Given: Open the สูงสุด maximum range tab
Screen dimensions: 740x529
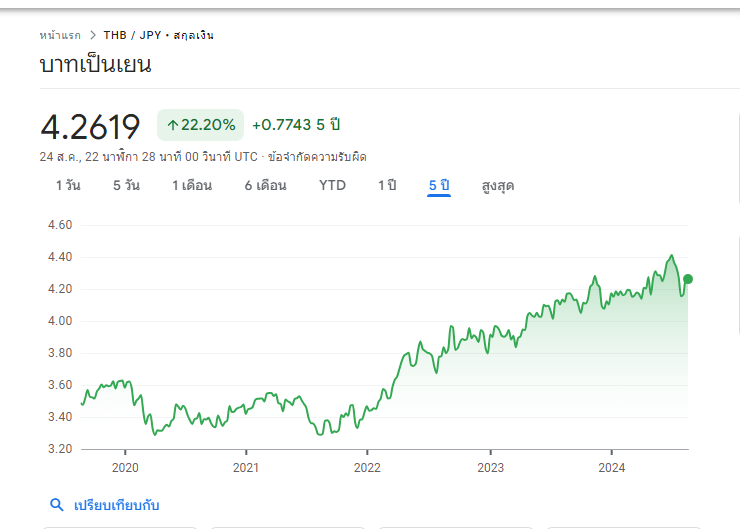Looking at the screenshot, I should point(498,185).
